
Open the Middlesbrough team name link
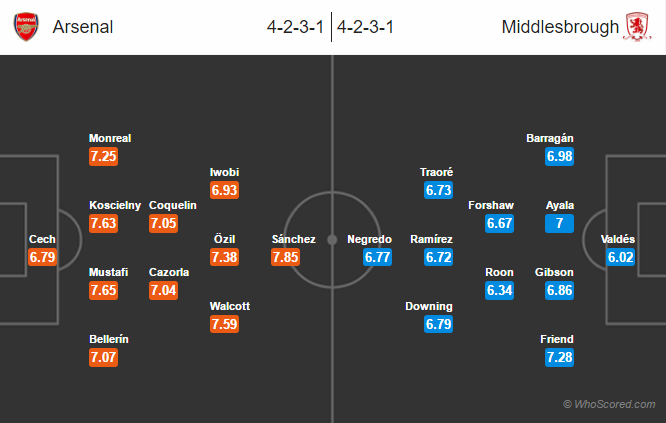click(x=561, y=27)
